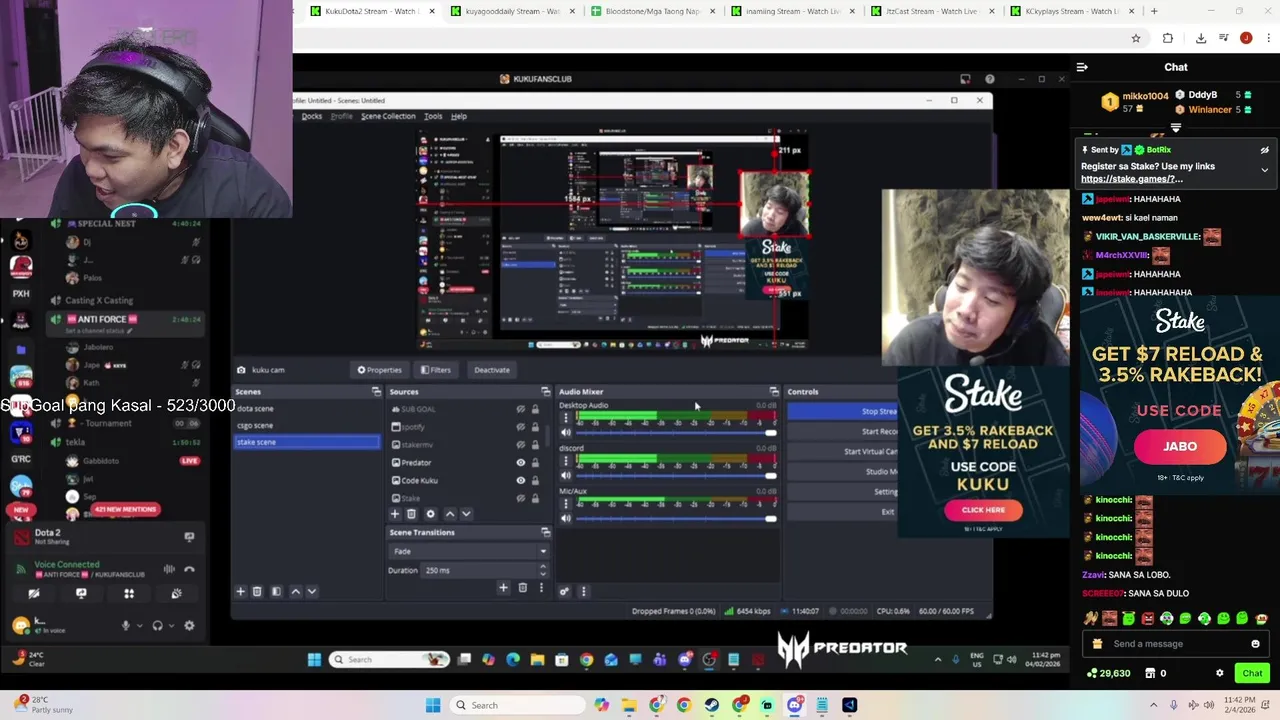The image size is (1280, 720).
Task: Remove transition with Scene Transitions trash icon
Action: point(522,588)
